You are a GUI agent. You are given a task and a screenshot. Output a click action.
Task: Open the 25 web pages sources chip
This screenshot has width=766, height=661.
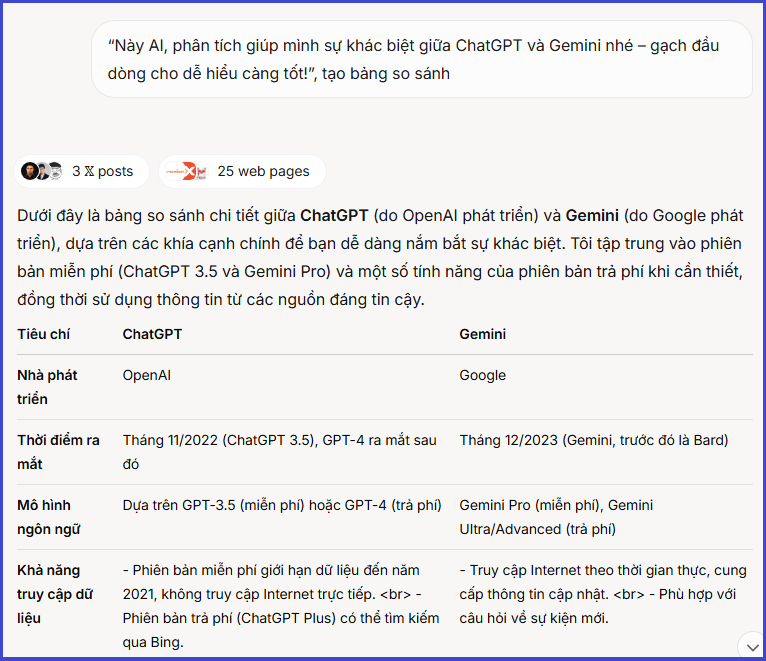242,171
